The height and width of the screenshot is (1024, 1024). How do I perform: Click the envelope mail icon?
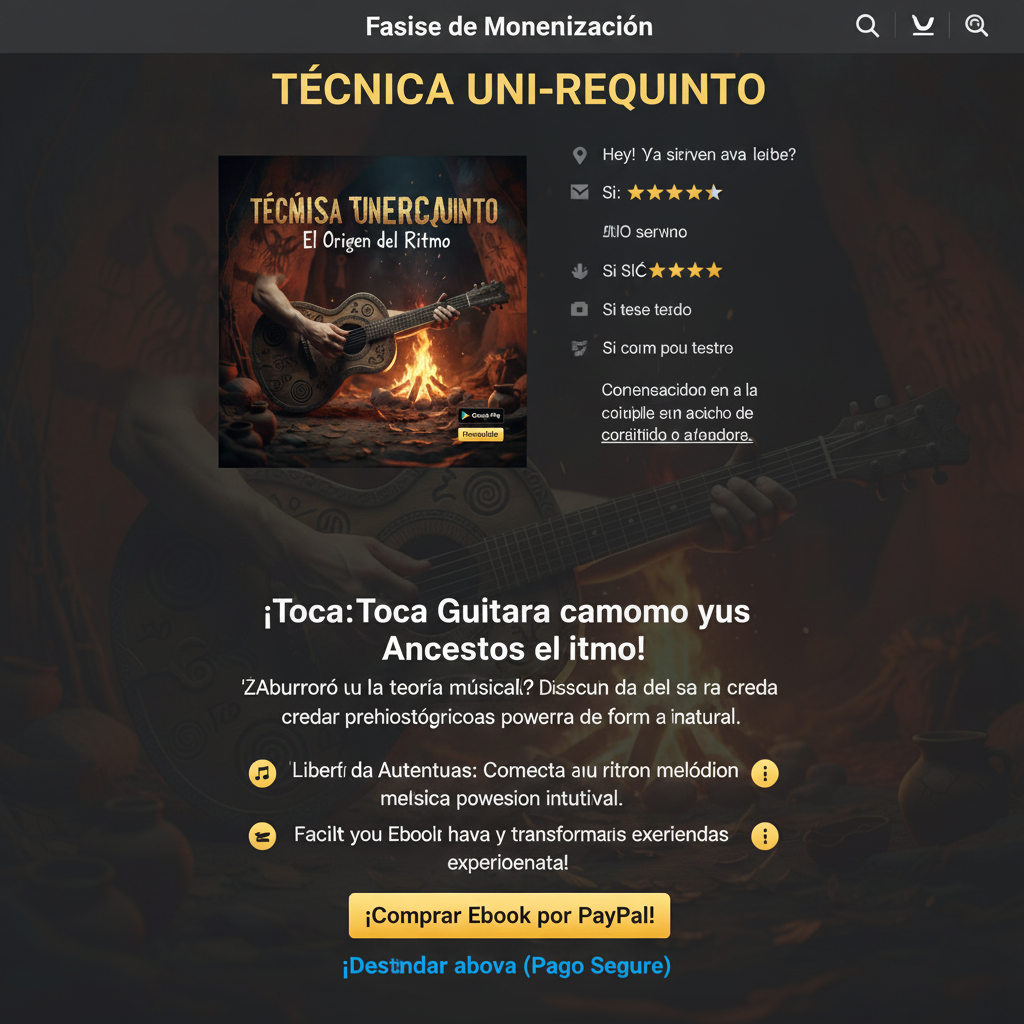579,192
